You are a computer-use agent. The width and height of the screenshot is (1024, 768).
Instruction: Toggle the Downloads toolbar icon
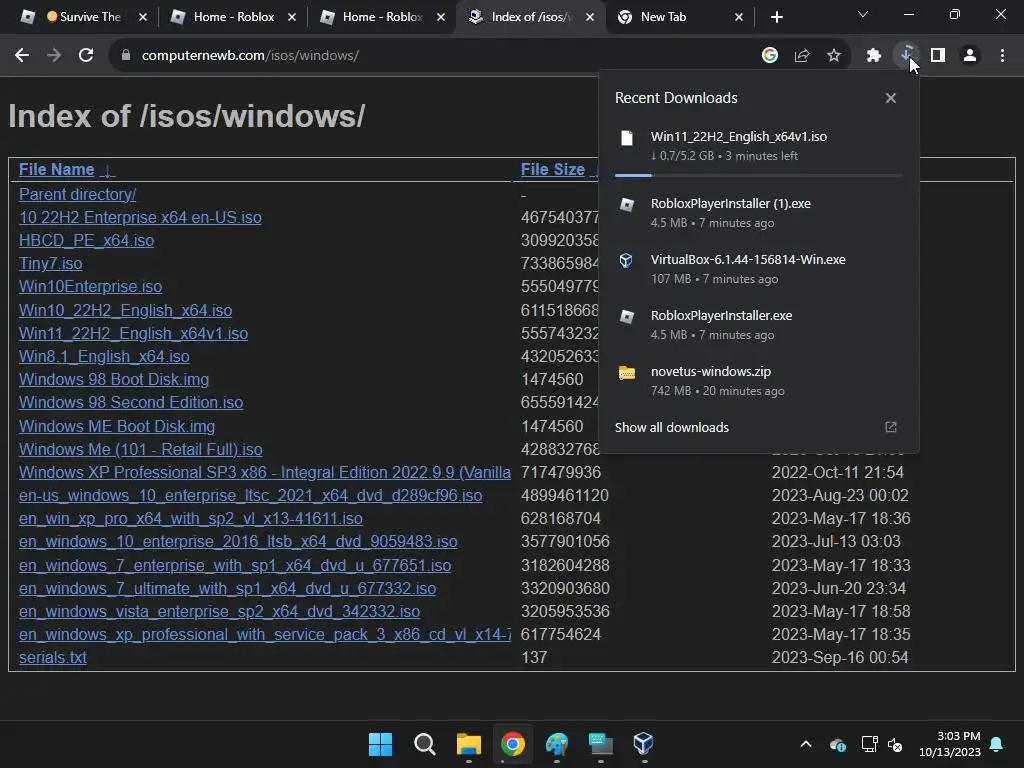pyautogui.click(x=906, y=56)
